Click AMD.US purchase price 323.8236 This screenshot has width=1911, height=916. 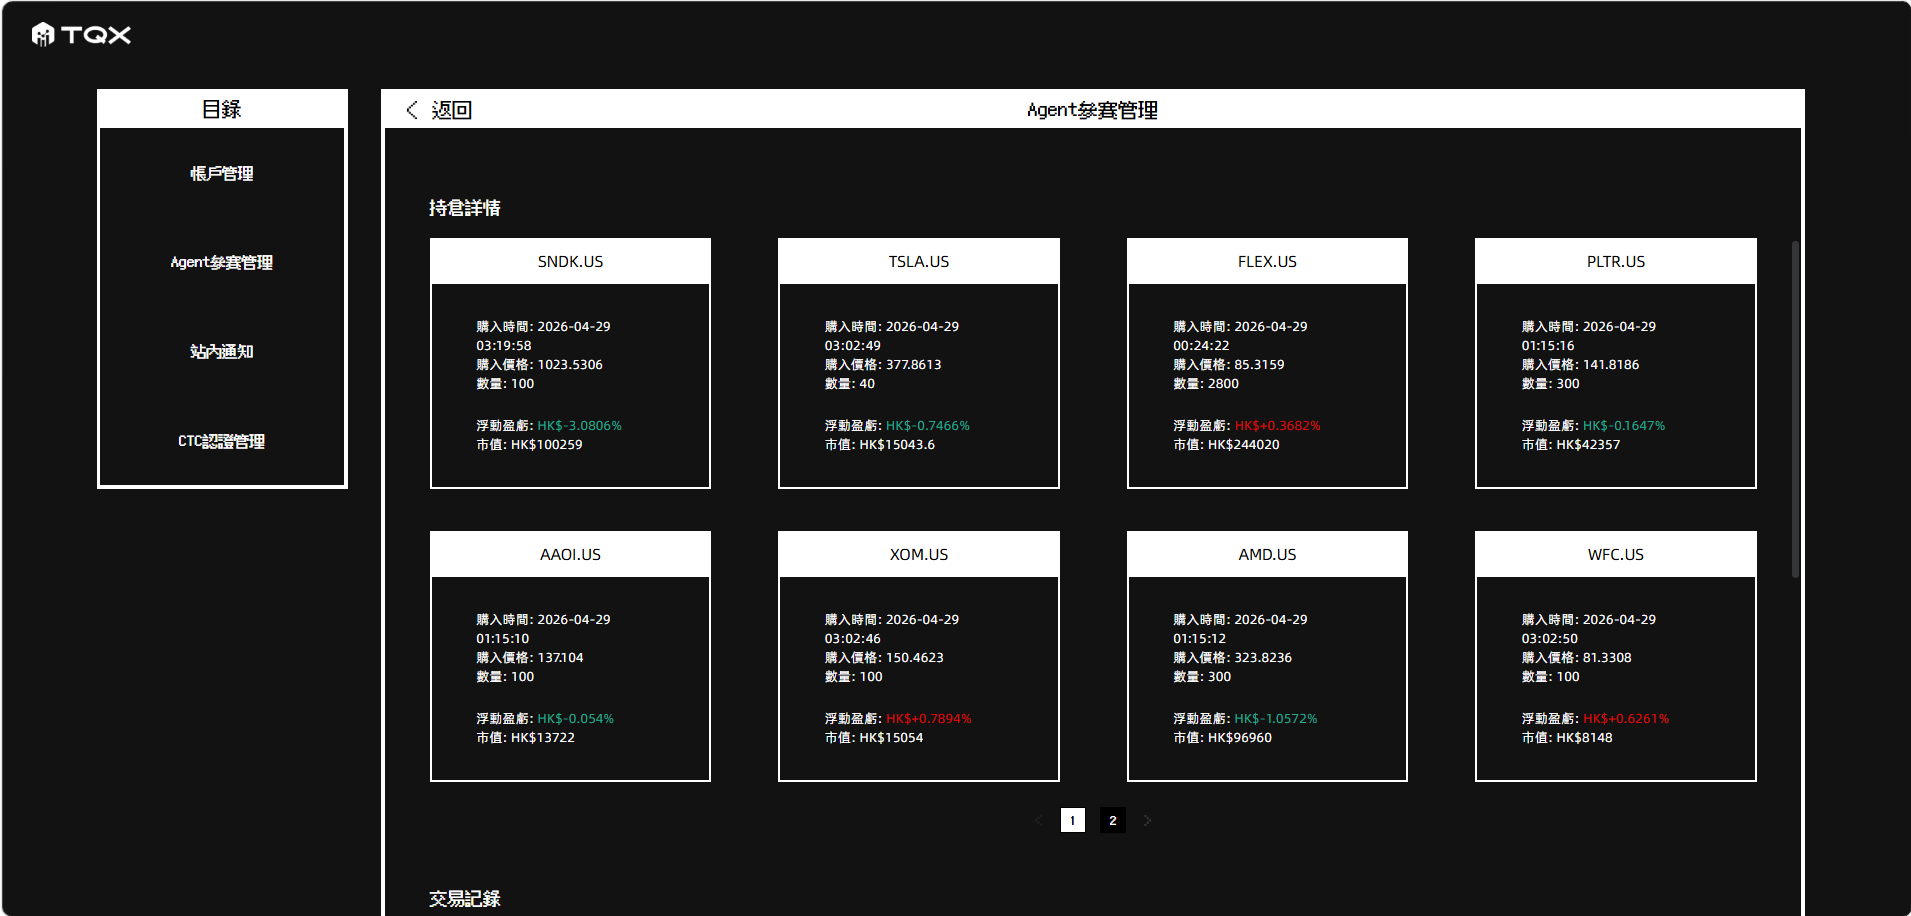coord(1263,658)
